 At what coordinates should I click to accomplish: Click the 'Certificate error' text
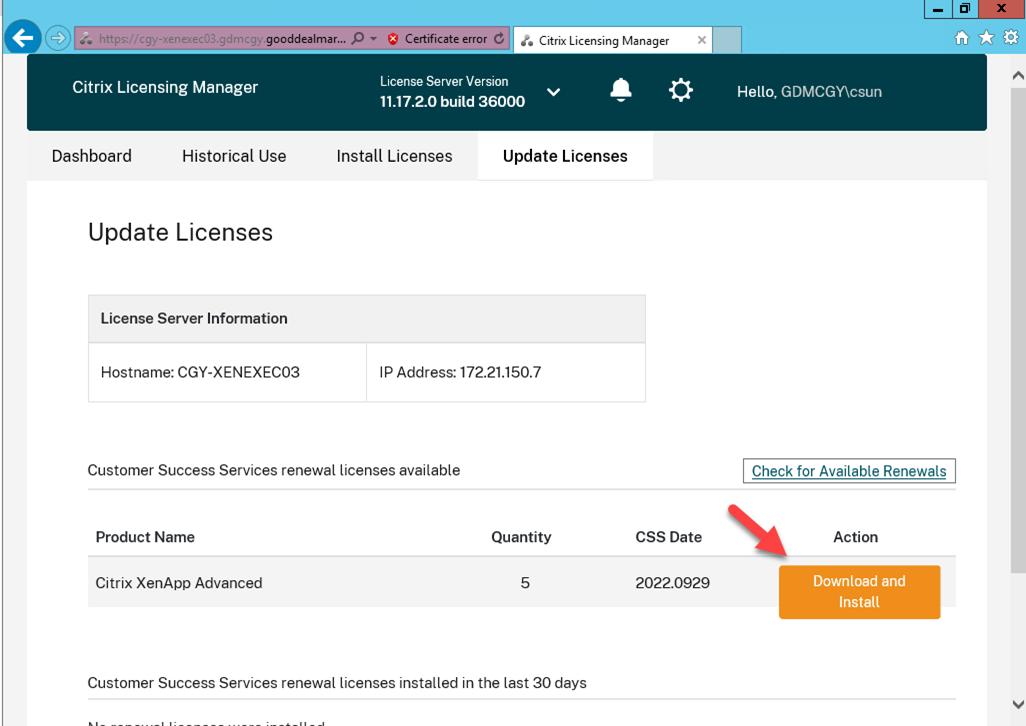(x=446, y=39)
